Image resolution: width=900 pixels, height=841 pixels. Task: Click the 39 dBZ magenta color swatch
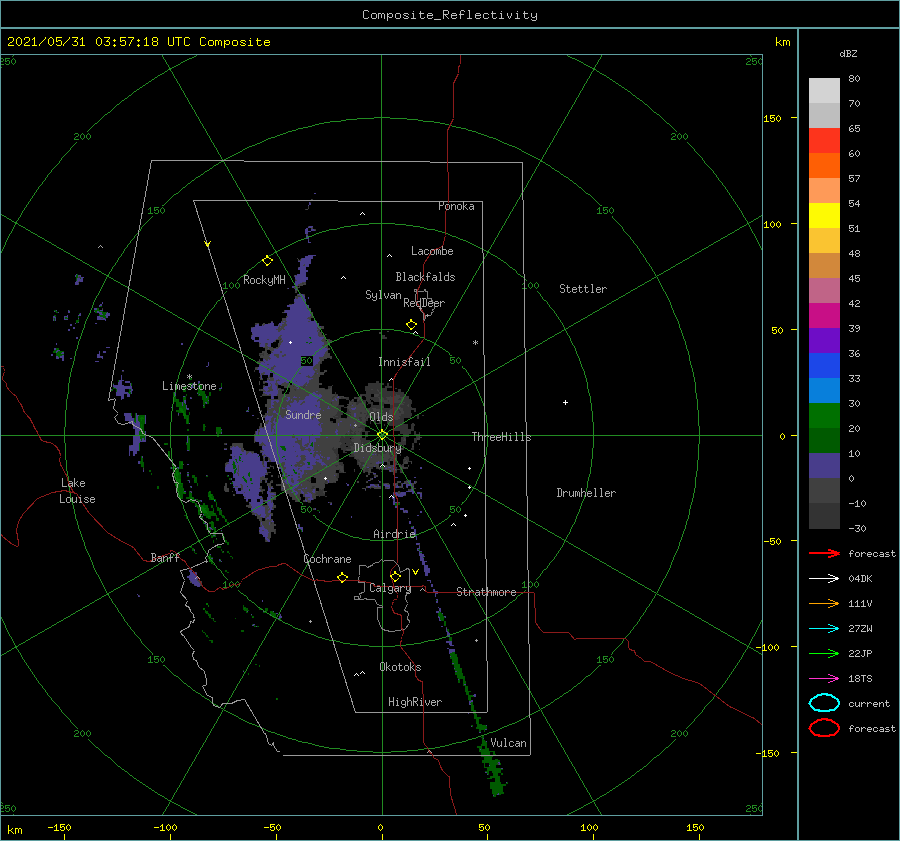[x=824, y=315]
